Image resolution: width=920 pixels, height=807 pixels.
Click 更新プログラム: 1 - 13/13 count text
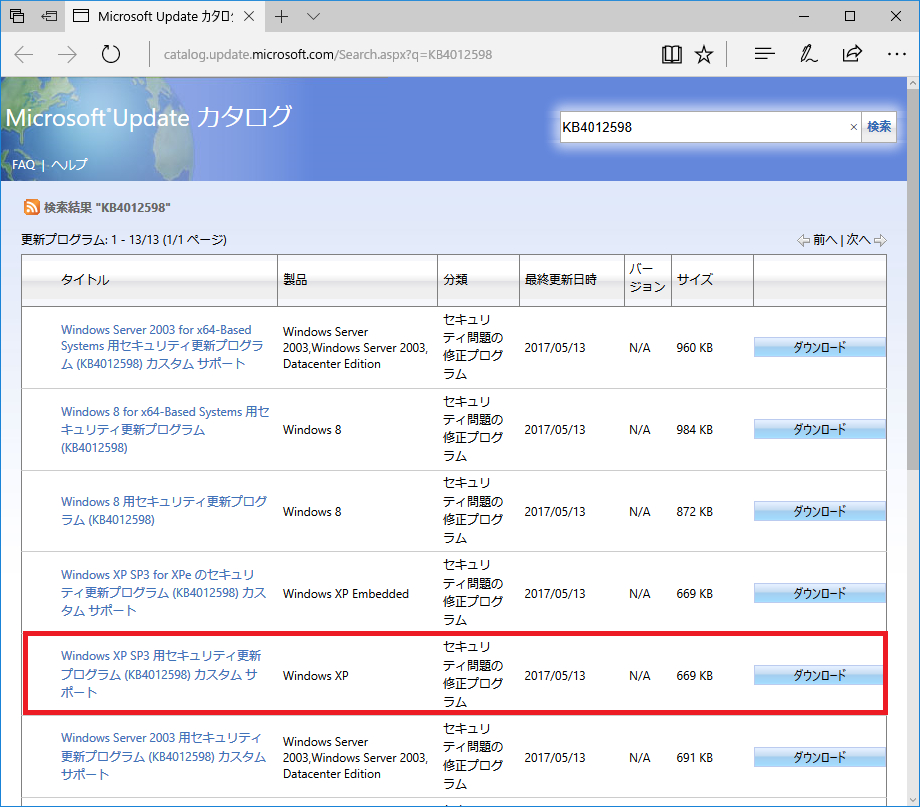pos(124,239)
